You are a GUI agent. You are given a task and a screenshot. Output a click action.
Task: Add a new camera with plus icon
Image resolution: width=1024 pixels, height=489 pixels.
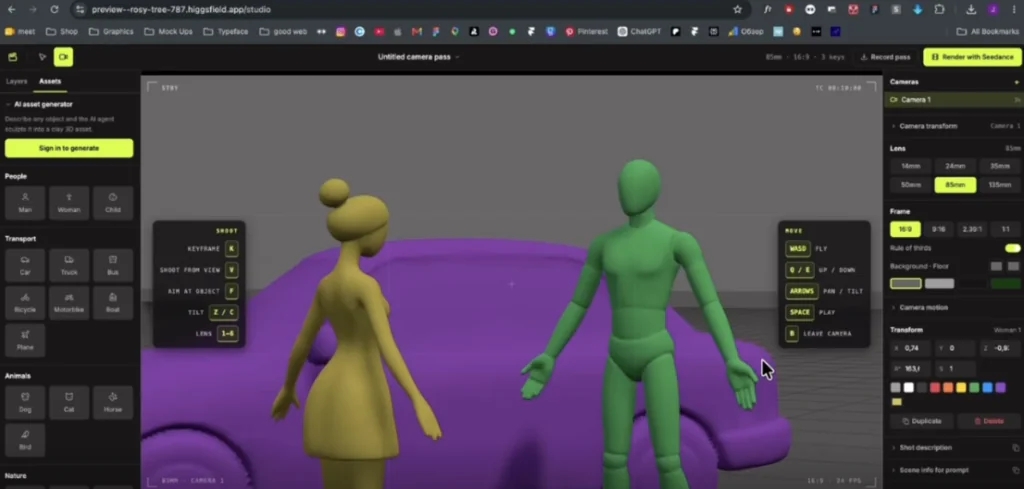tap(1016, 82)
